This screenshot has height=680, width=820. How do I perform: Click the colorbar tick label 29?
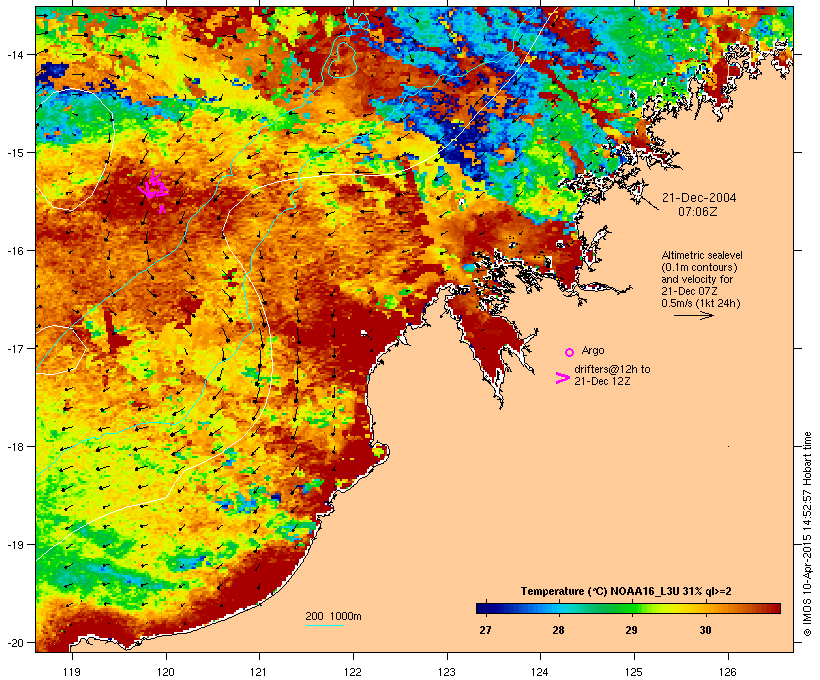click(x=631, y=630)
